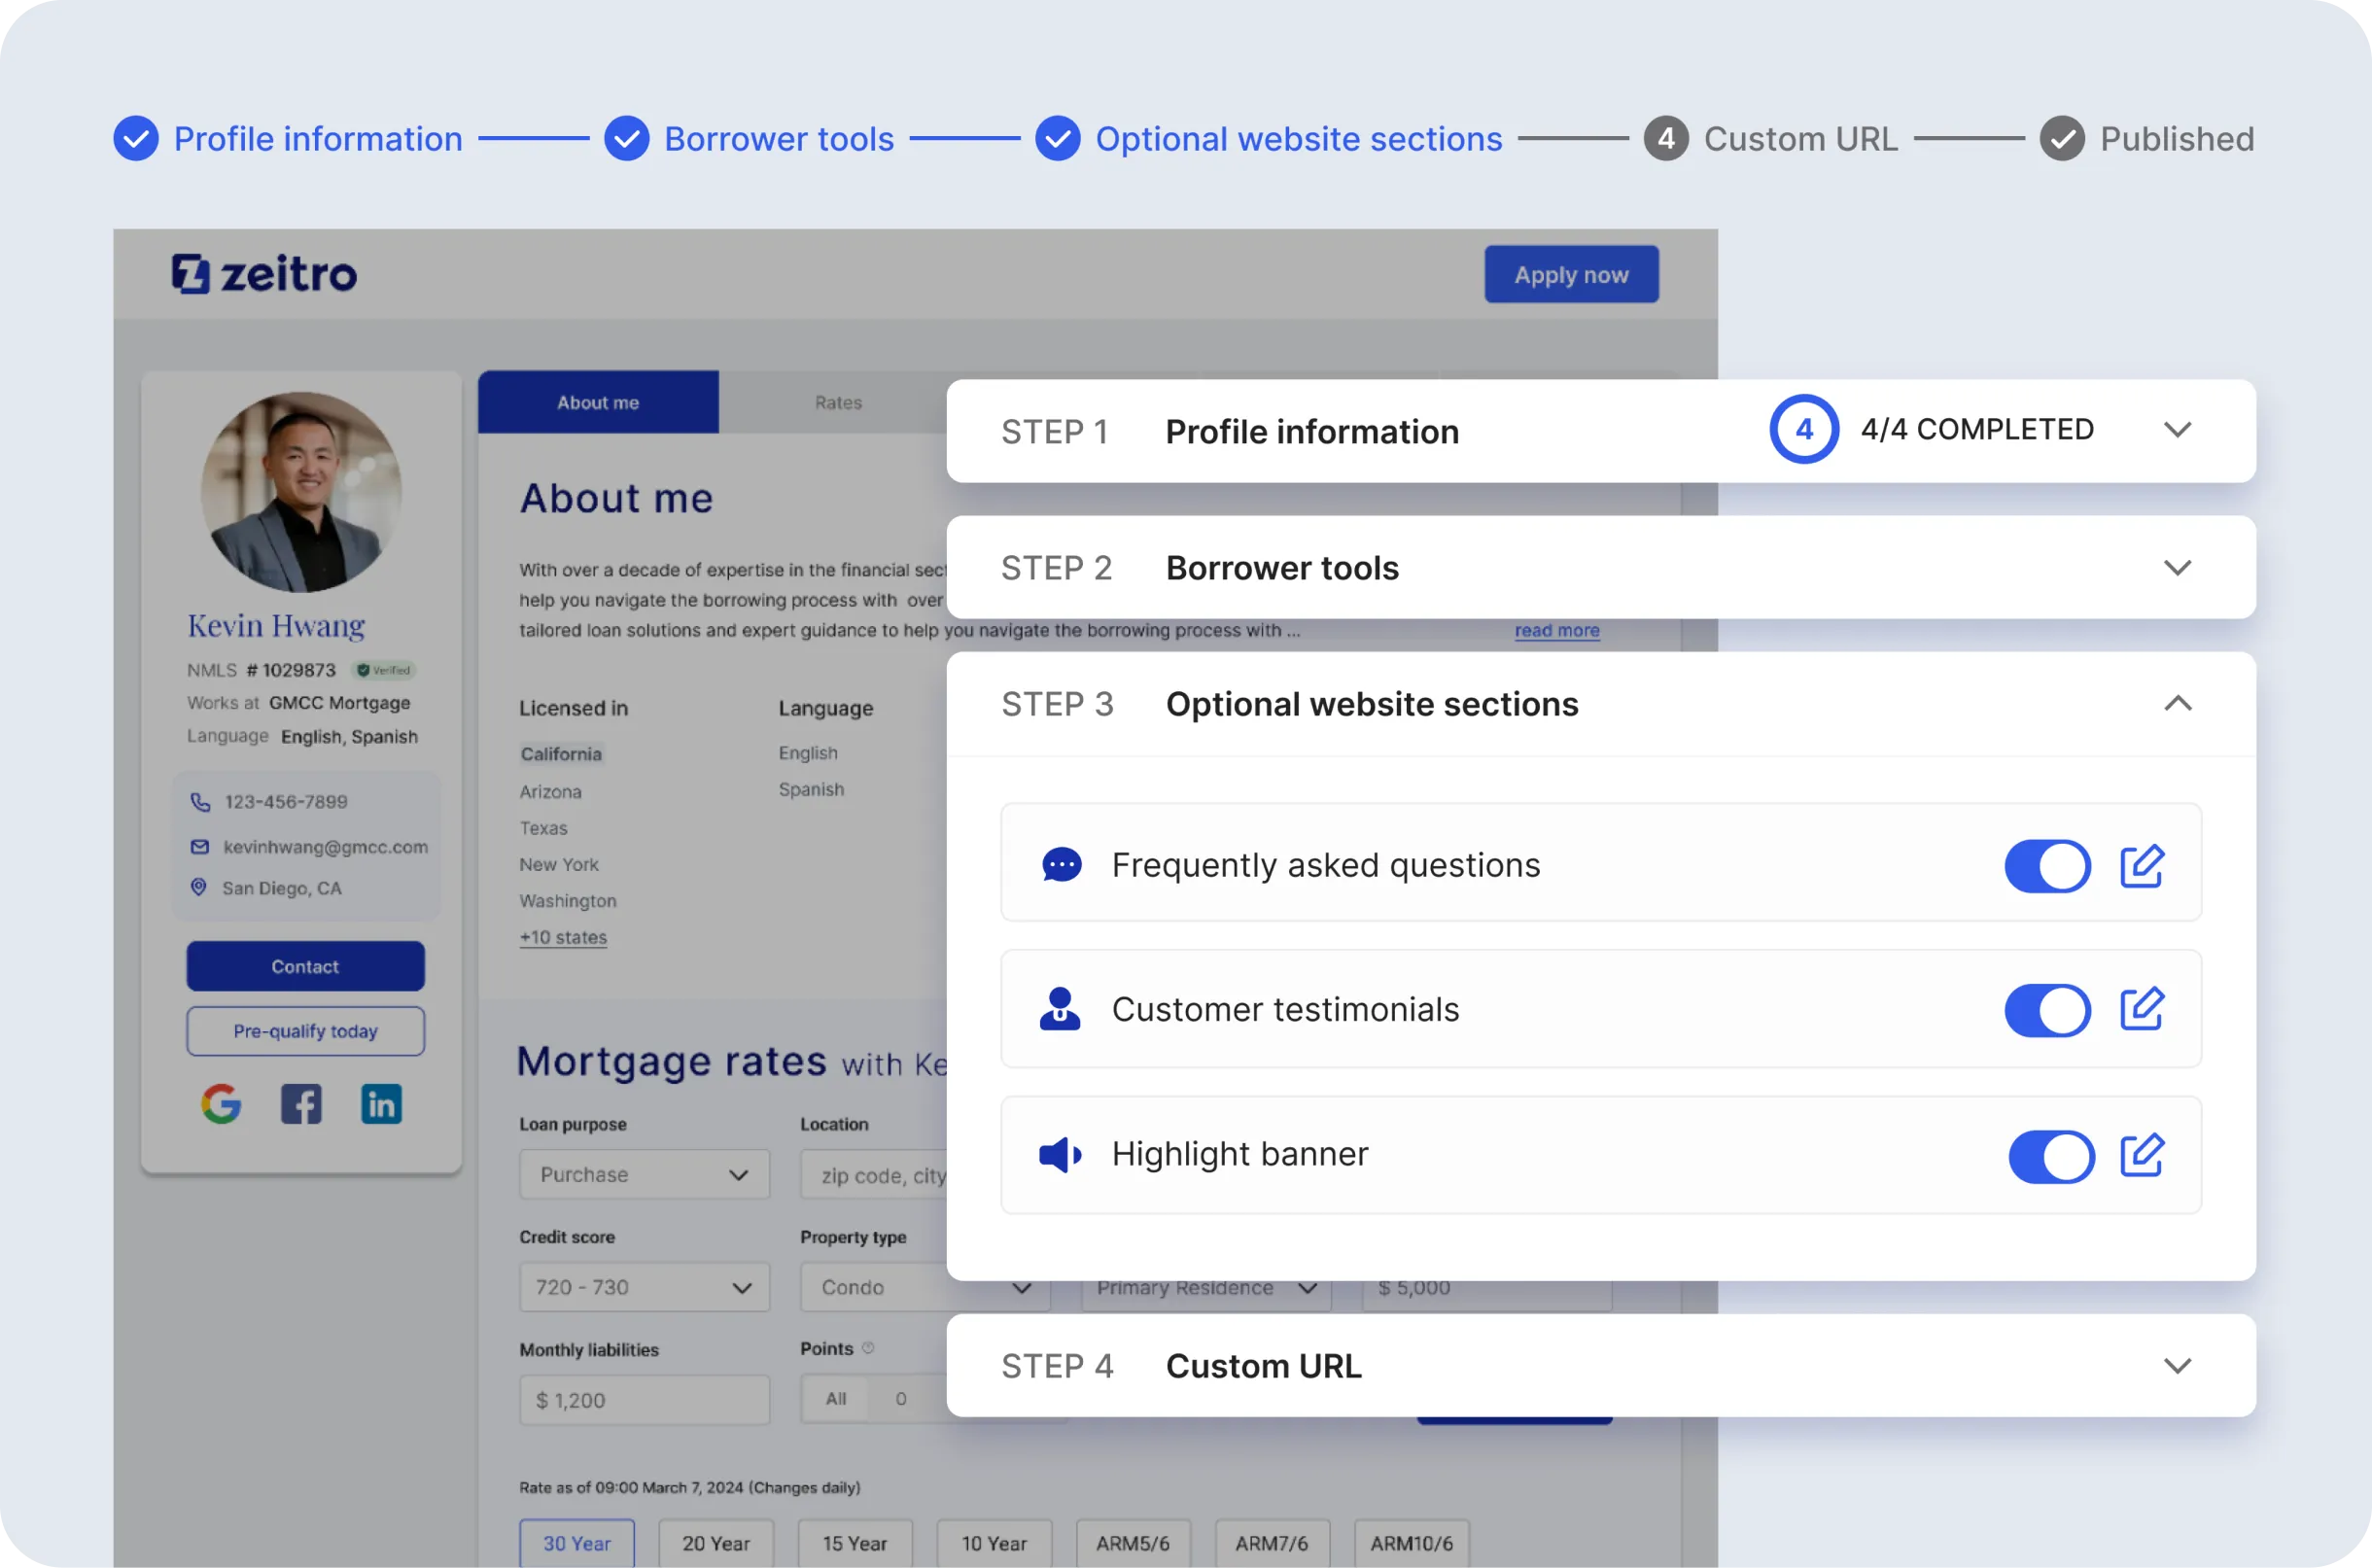Toggle off the Highlight banner section
This screenshot has height=1568, width=2372.
click(x=2052, y=1156)
